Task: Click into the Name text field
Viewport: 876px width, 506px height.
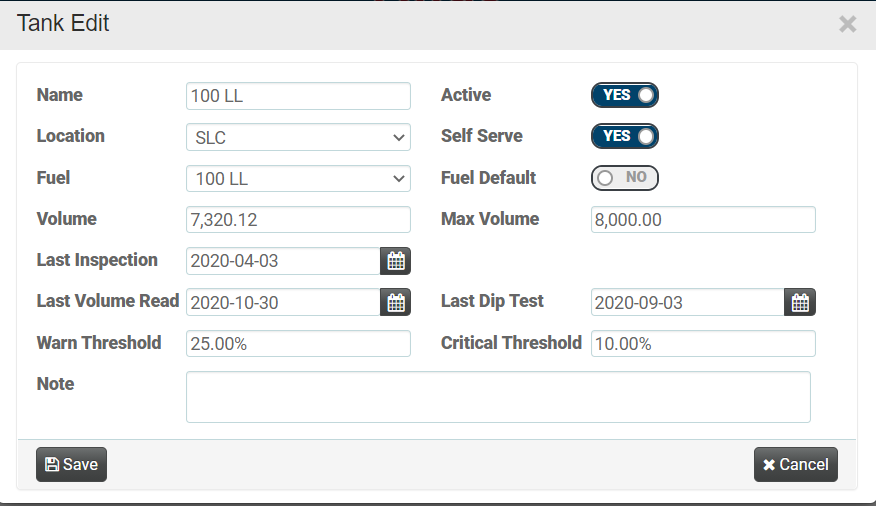Action: 298,96
